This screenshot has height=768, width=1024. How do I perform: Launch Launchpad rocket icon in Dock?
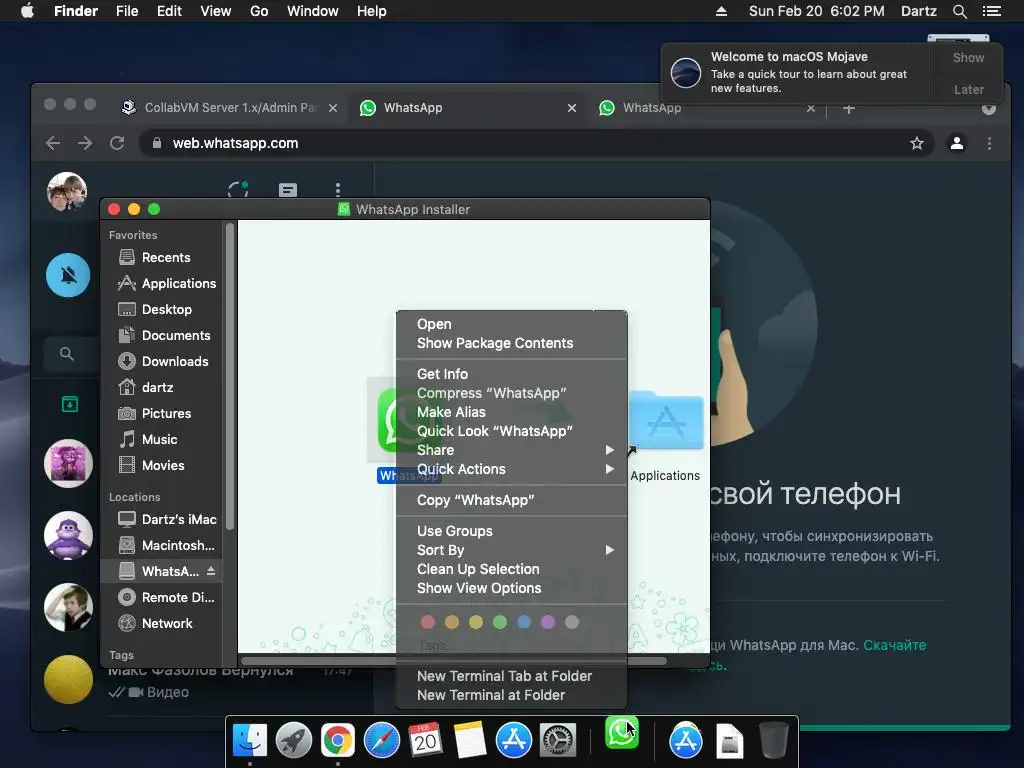click(x=294, y=741)
